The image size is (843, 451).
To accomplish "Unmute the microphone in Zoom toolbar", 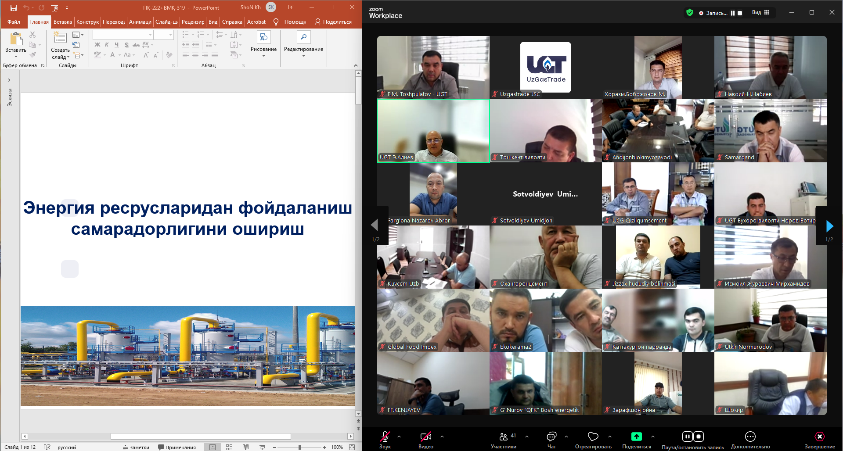I will point(385,436).
